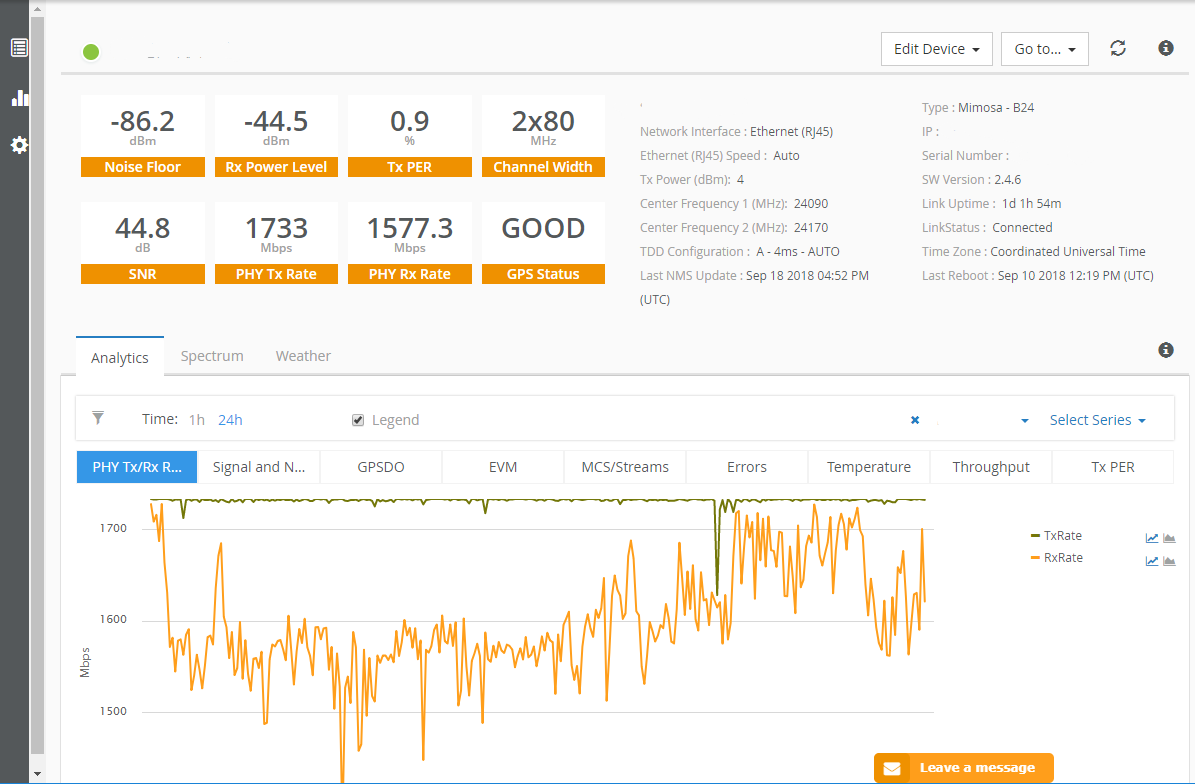
Task: Switch RxRate to area chart icon
Action: (x=1169, y=561)
